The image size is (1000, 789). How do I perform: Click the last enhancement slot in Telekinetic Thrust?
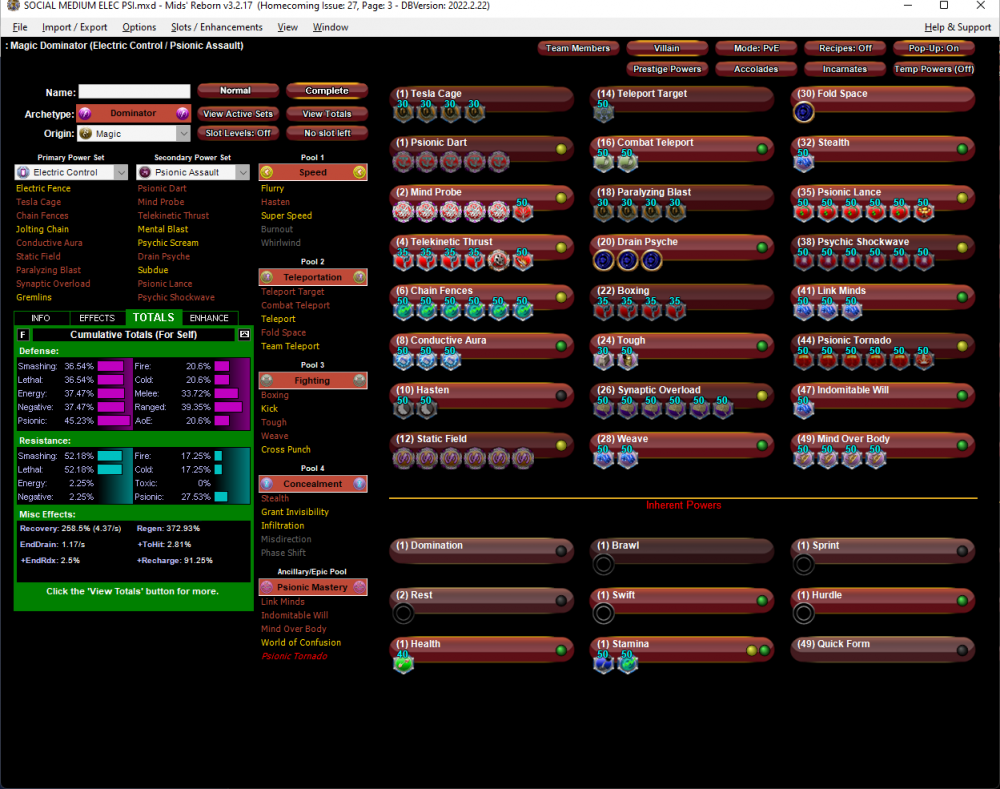click(x=522, y=261)
